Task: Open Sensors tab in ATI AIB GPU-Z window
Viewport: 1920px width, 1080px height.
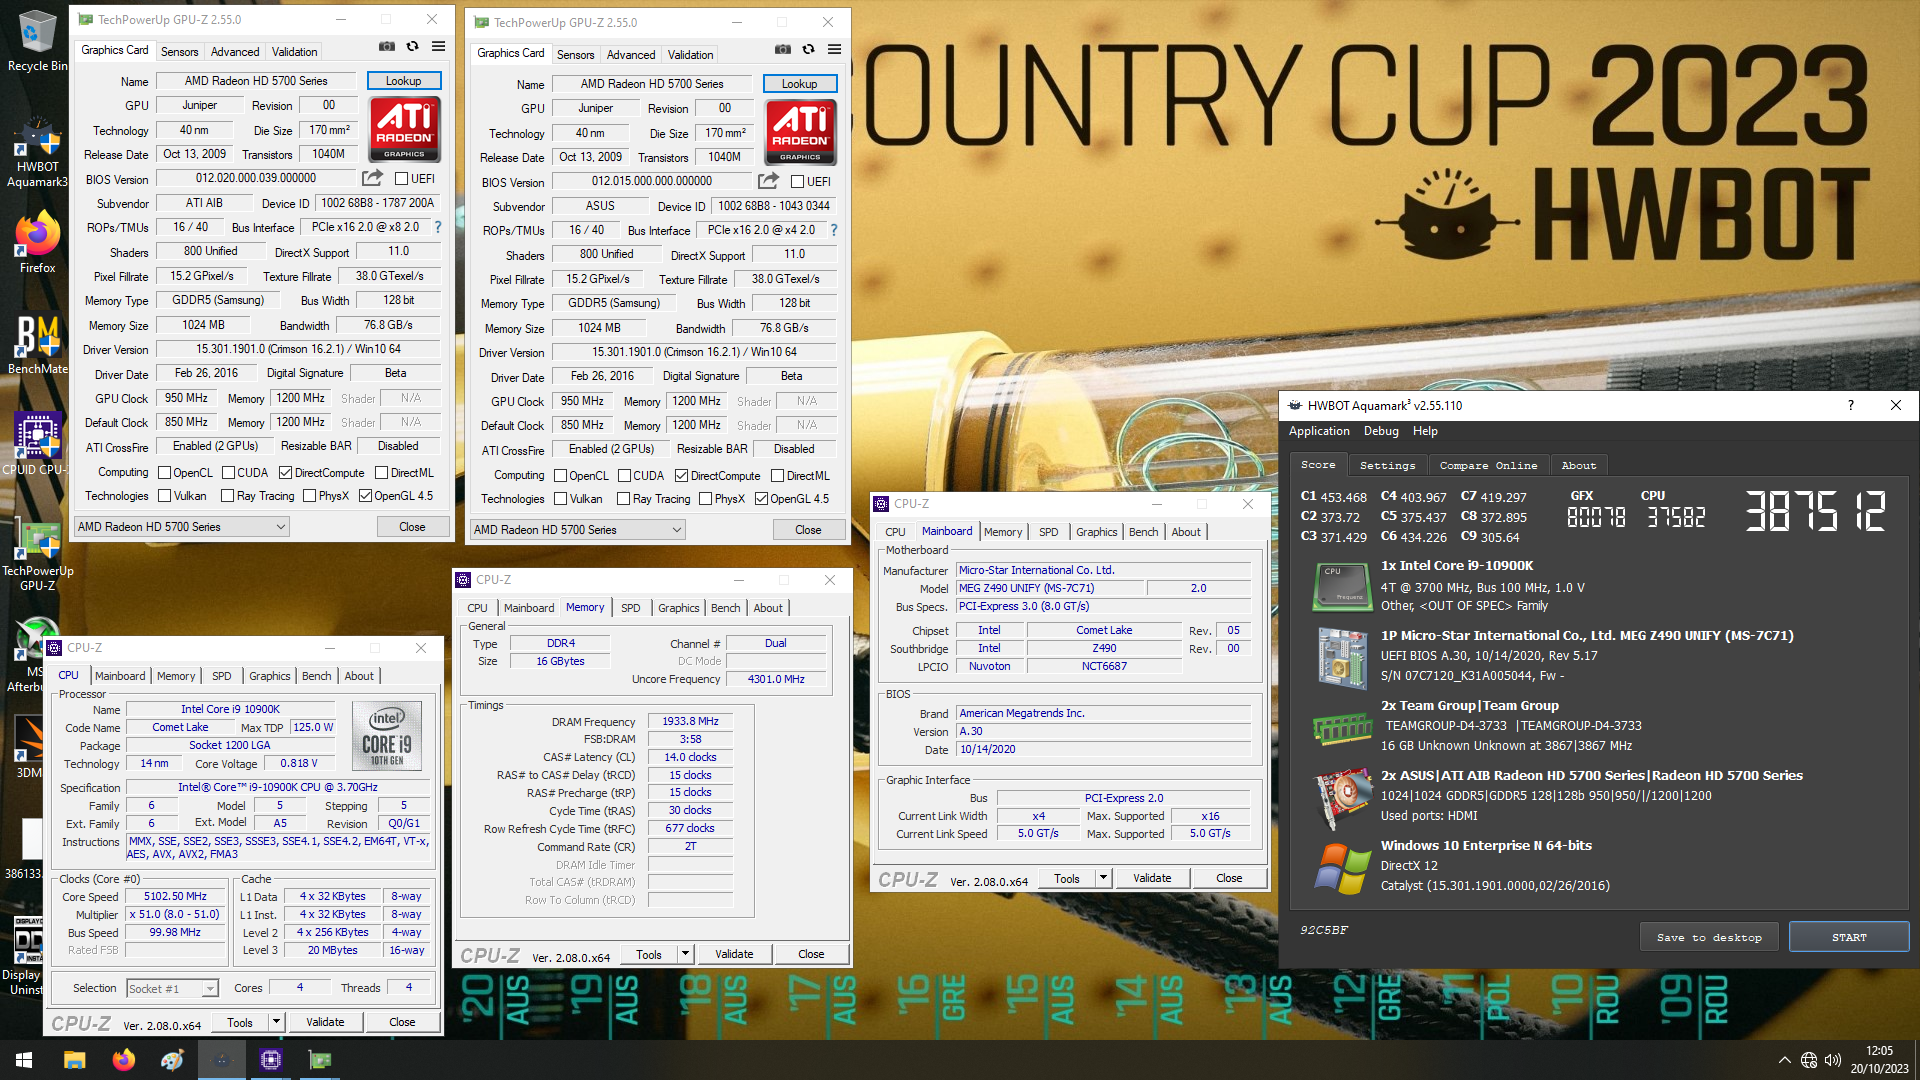Action: [179, 51]
